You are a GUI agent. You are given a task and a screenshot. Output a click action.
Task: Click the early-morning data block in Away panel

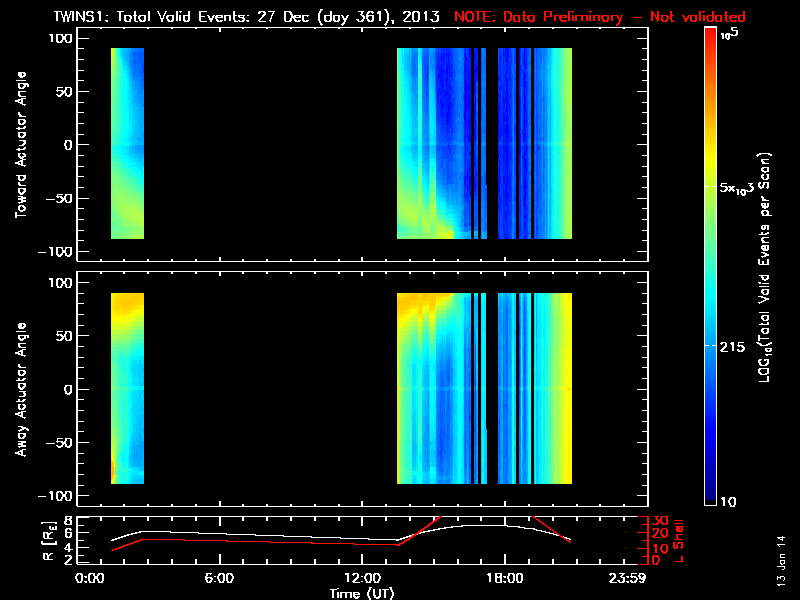coord(127,388)
